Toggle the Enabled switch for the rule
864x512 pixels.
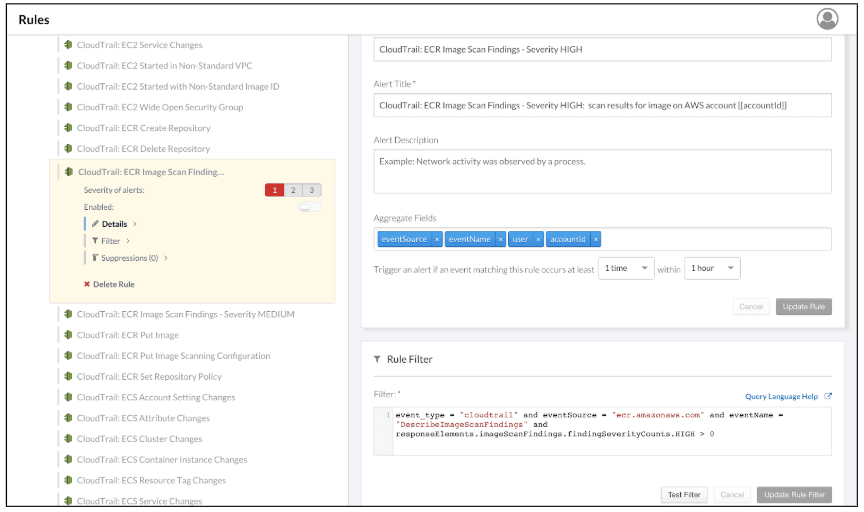coord(309,207)
